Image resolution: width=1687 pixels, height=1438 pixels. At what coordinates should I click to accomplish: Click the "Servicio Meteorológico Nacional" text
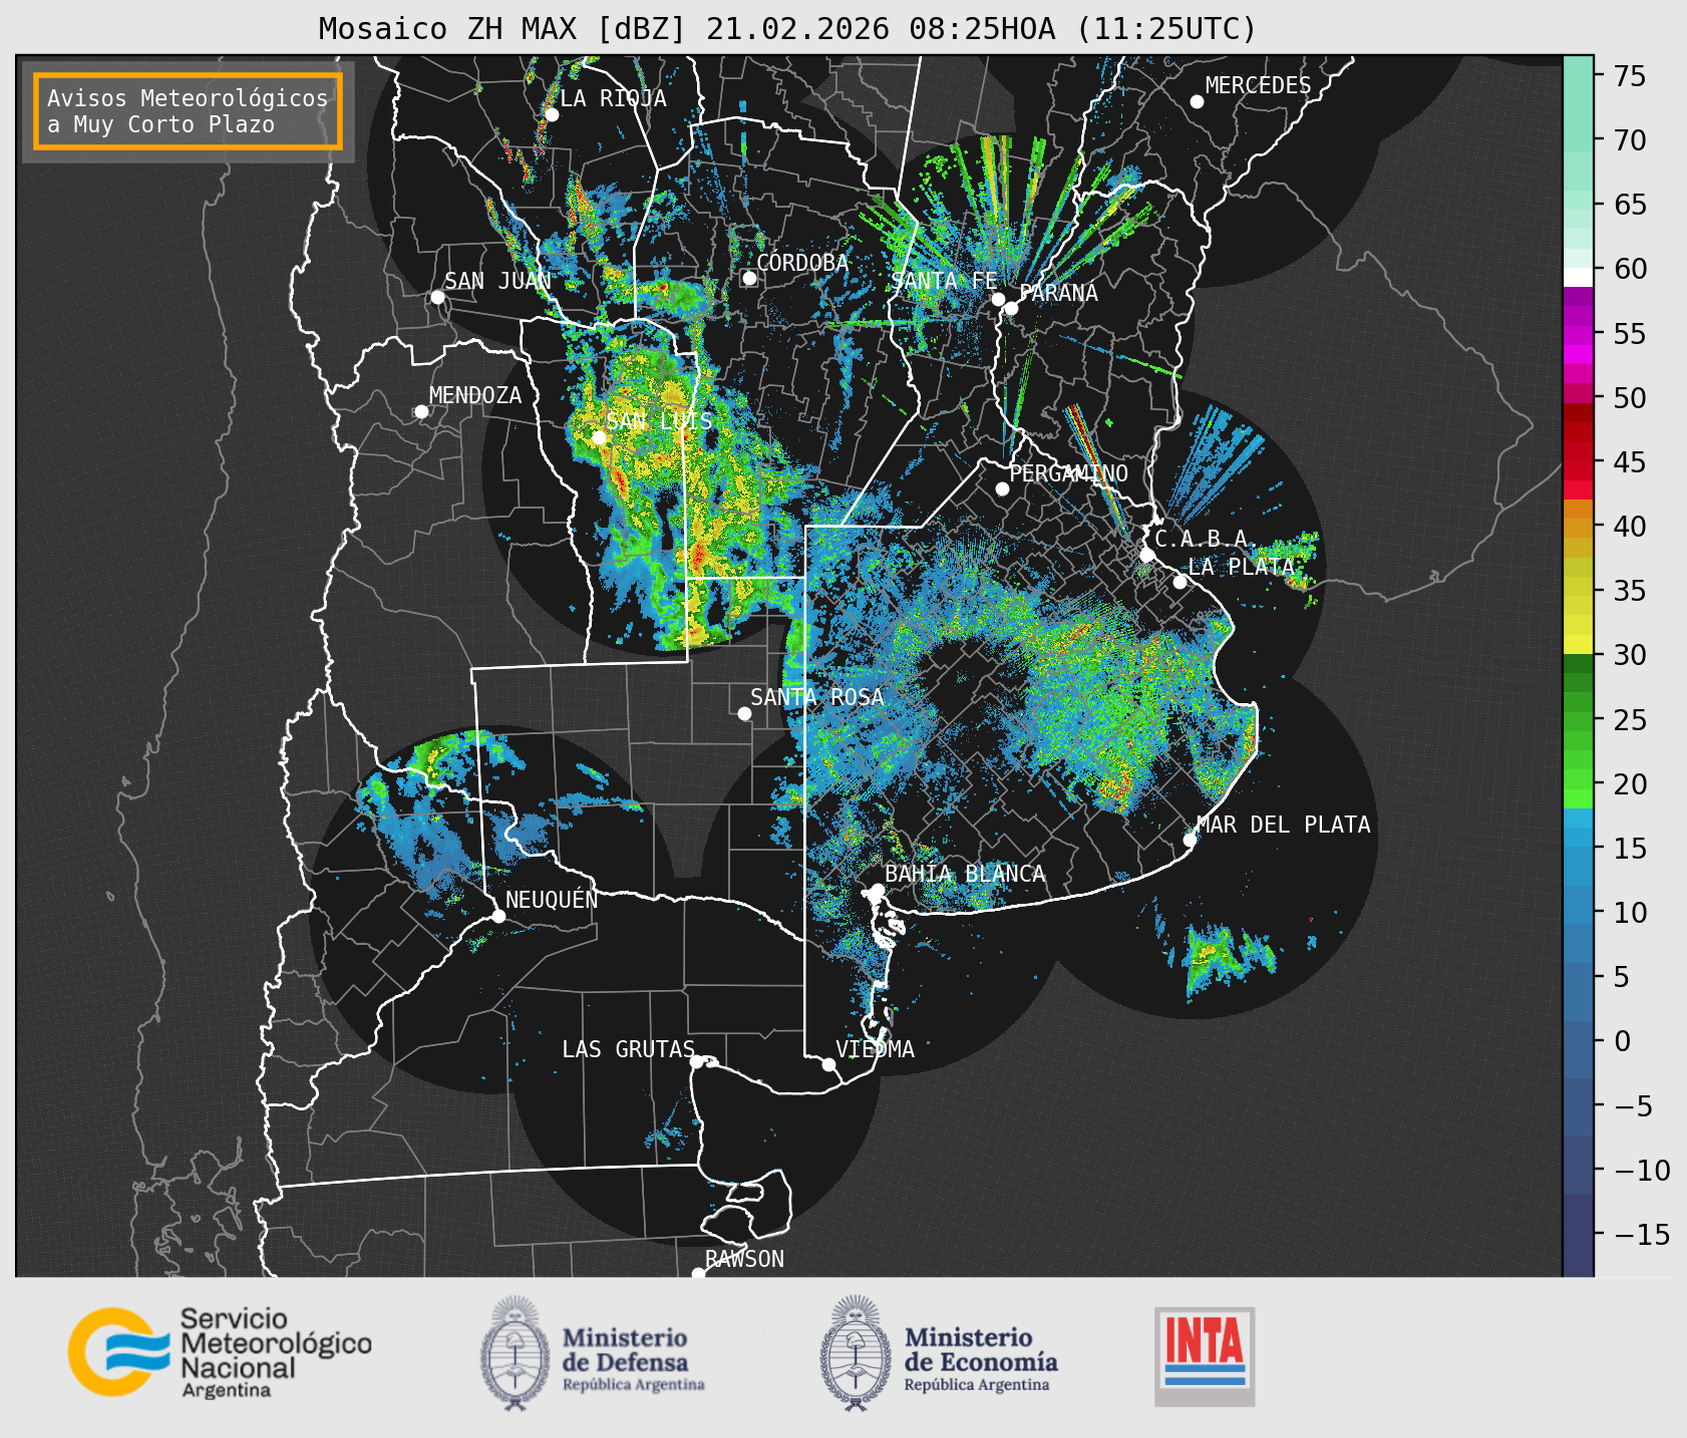click(275, 1343)
